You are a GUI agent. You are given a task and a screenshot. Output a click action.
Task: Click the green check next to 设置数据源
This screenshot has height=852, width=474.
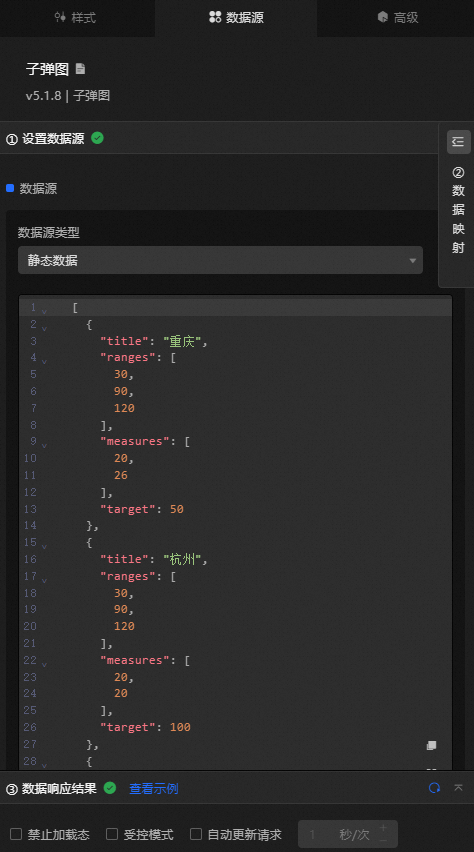[97, 138]
